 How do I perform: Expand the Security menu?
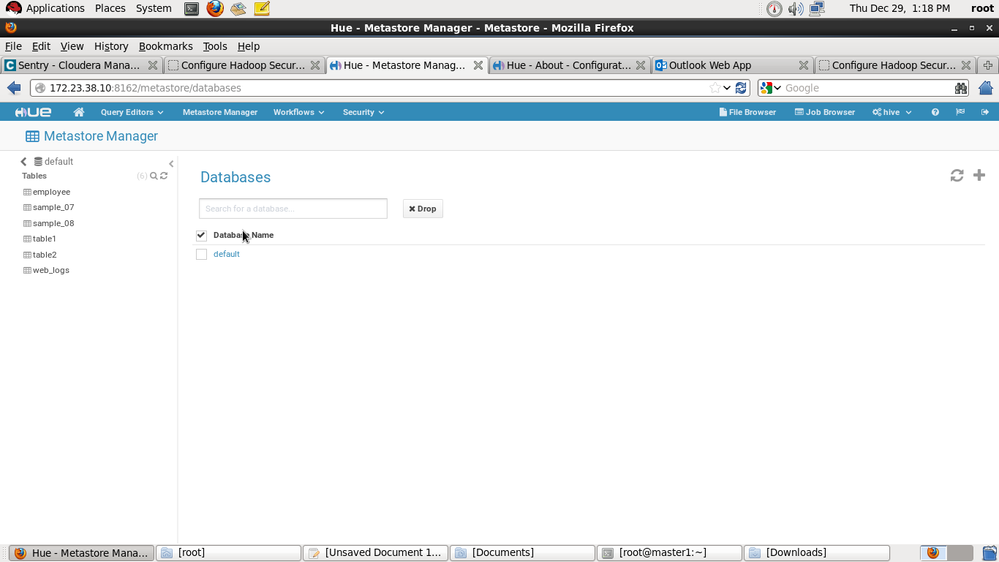(x=363, y=112)
